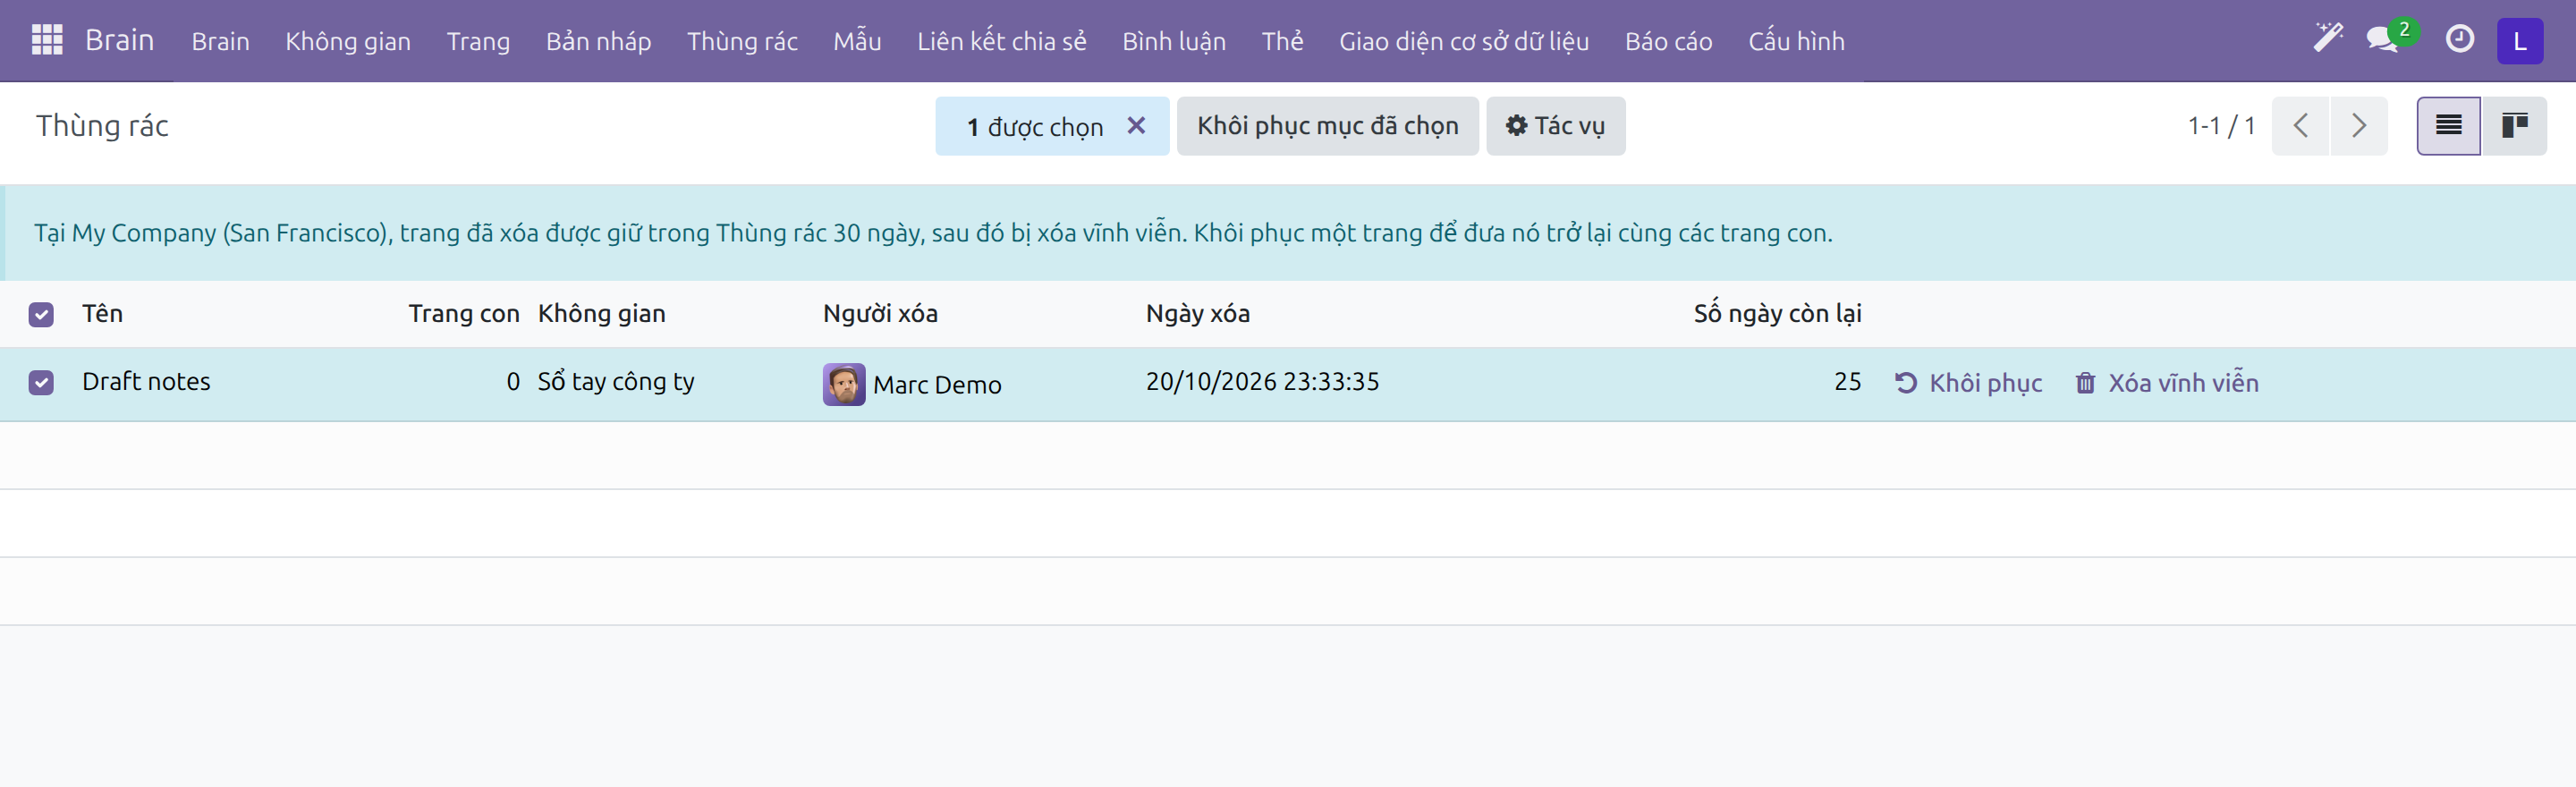Open the Không gian menu

click(x=348, y=41)
